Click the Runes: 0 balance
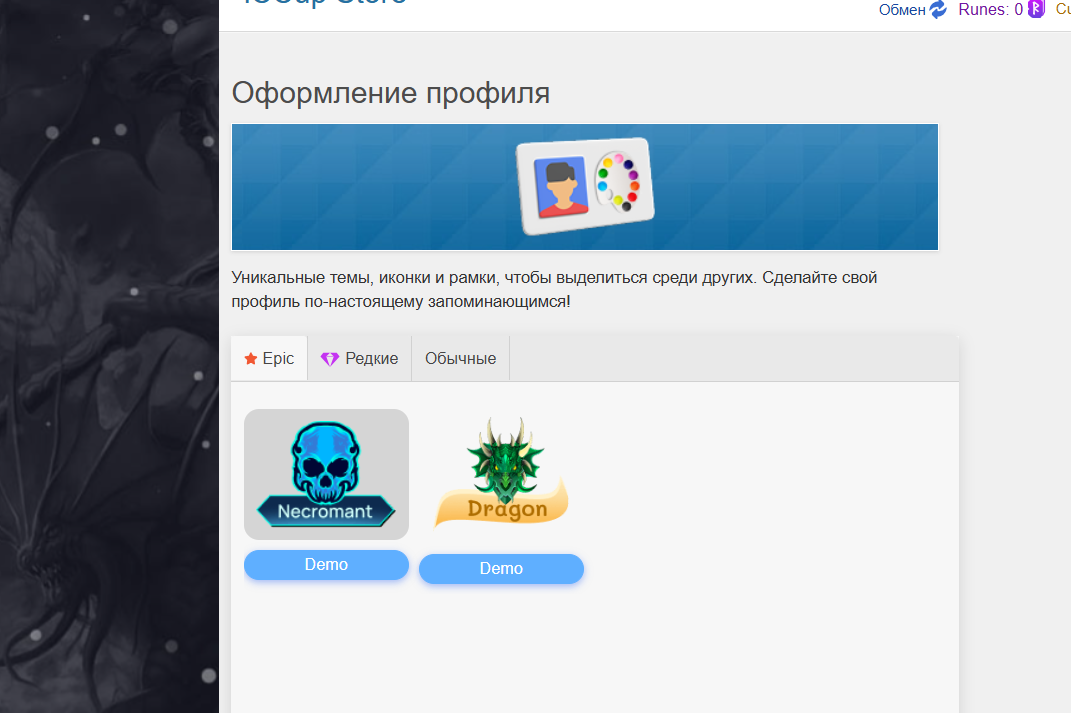The height and width of the screenshot is (713, 1071). [x=990, y=10]
